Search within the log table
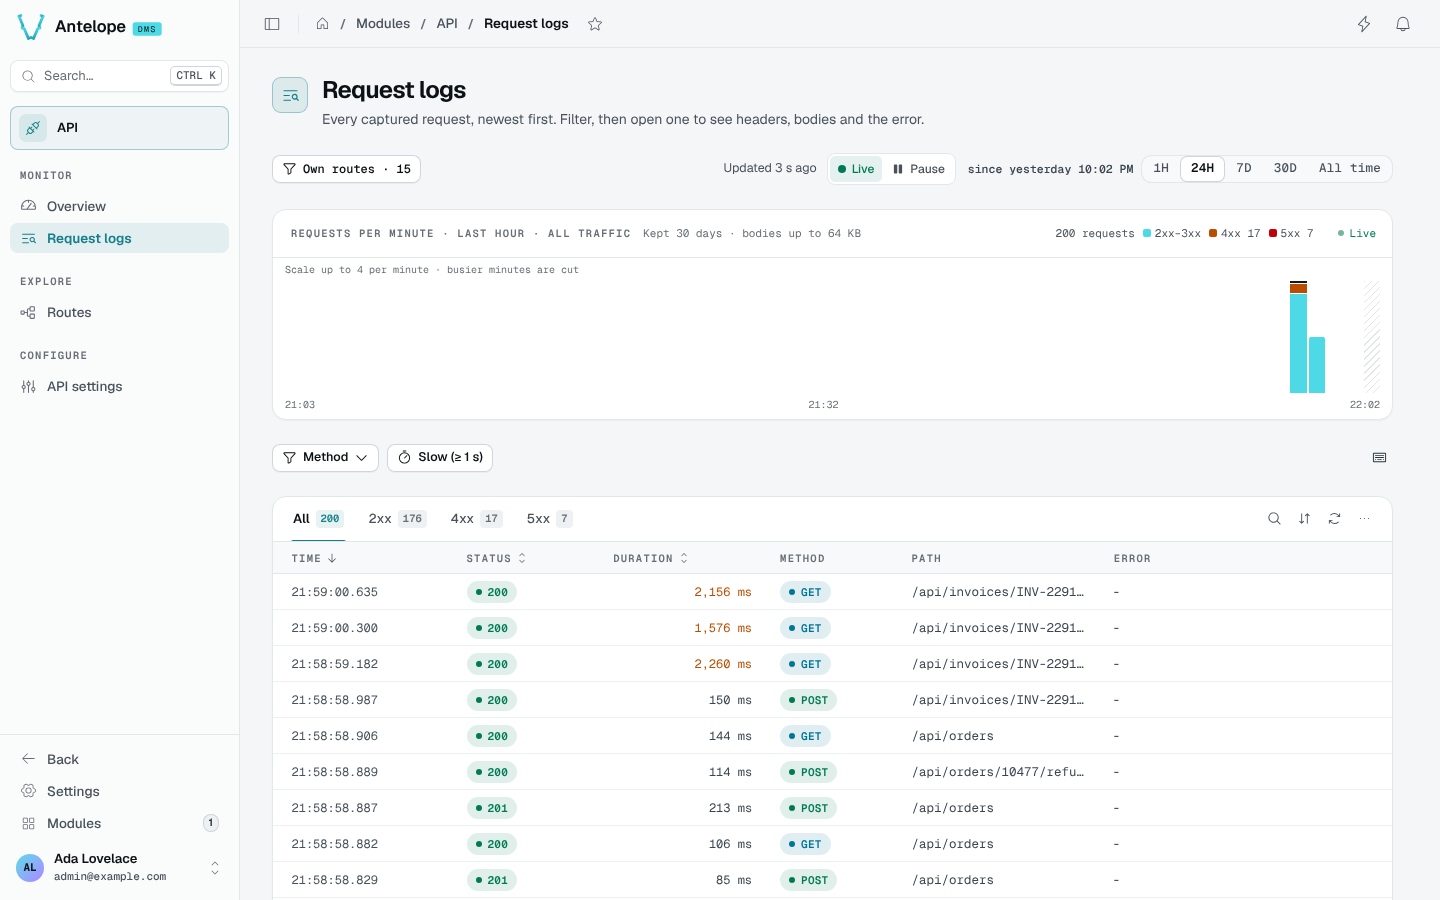 tap(1274, 519)
